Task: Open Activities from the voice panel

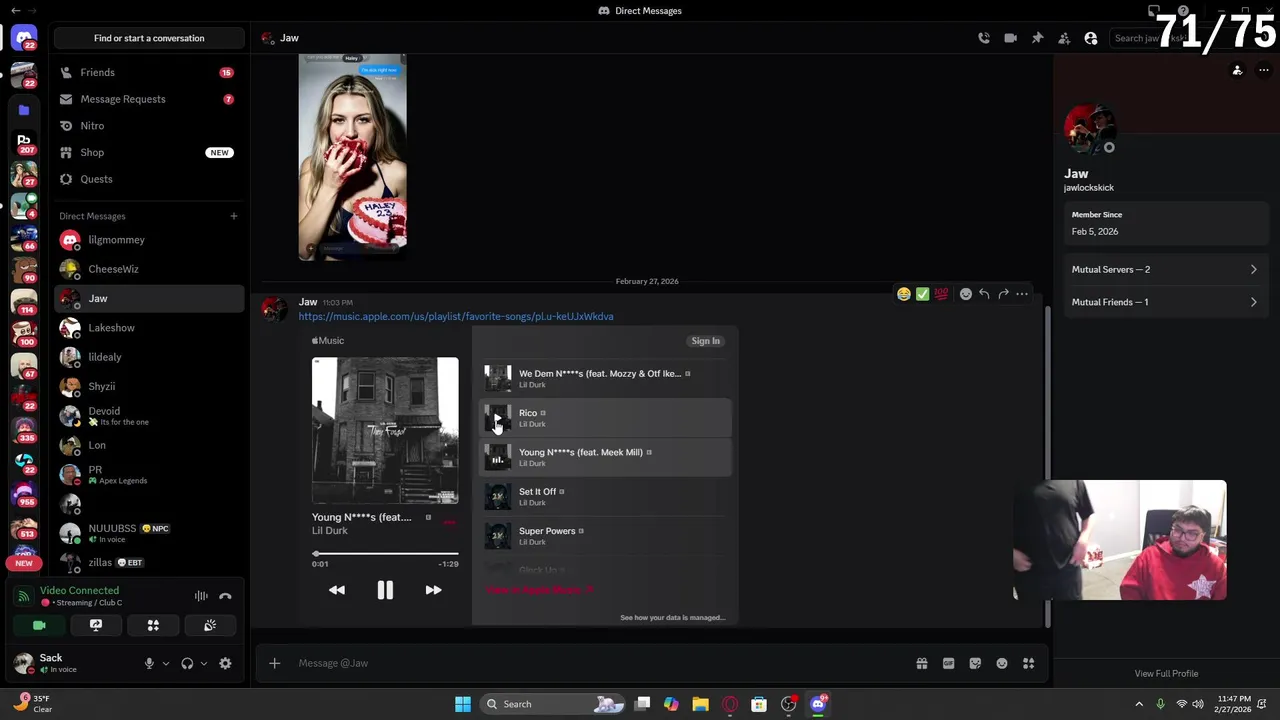Action: pyautogui.click(x=153, y=625)
